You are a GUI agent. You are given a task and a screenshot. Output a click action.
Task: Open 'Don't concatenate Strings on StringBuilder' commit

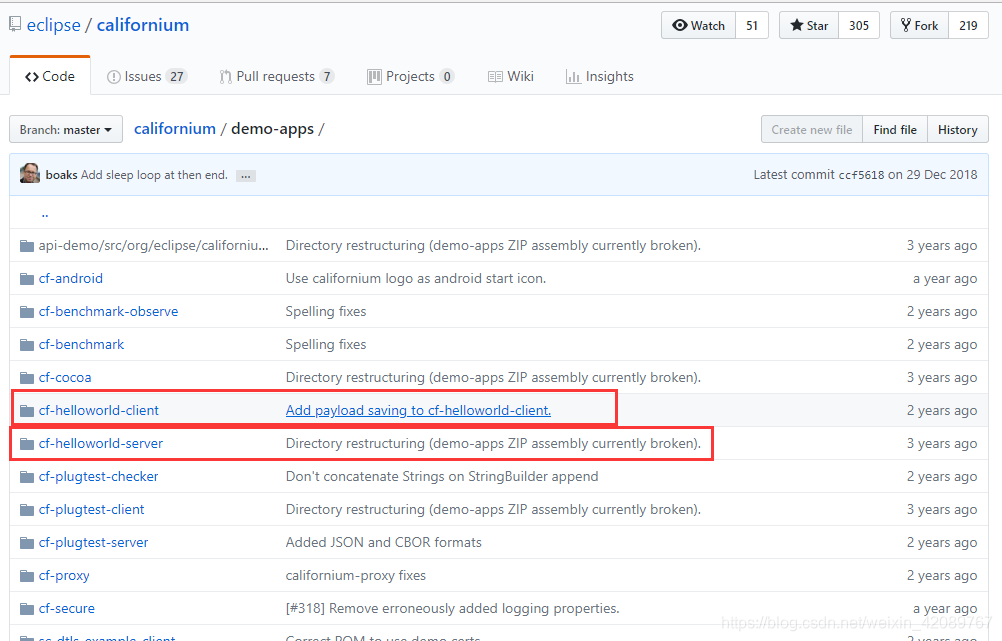442,477
